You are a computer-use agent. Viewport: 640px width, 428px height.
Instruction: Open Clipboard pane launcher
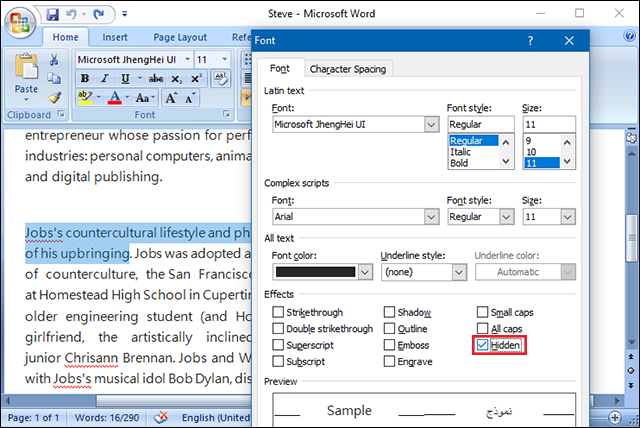click(x=61, y=114)
